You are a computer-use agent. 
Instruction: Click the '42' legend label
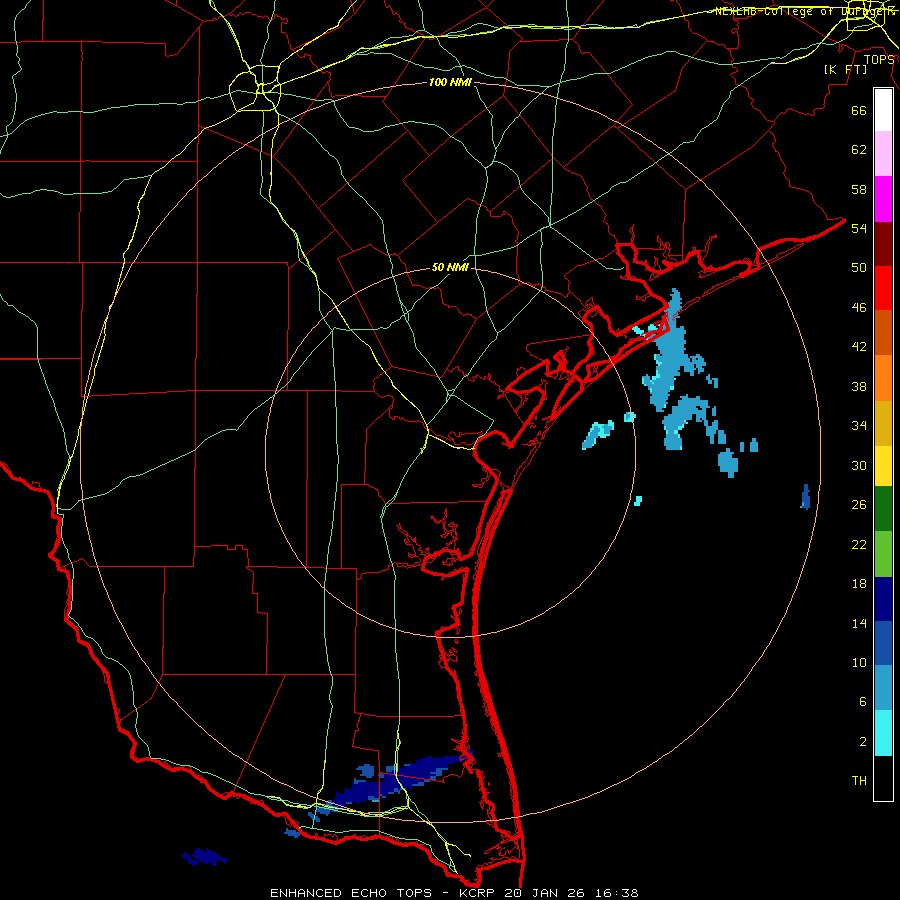859,347
